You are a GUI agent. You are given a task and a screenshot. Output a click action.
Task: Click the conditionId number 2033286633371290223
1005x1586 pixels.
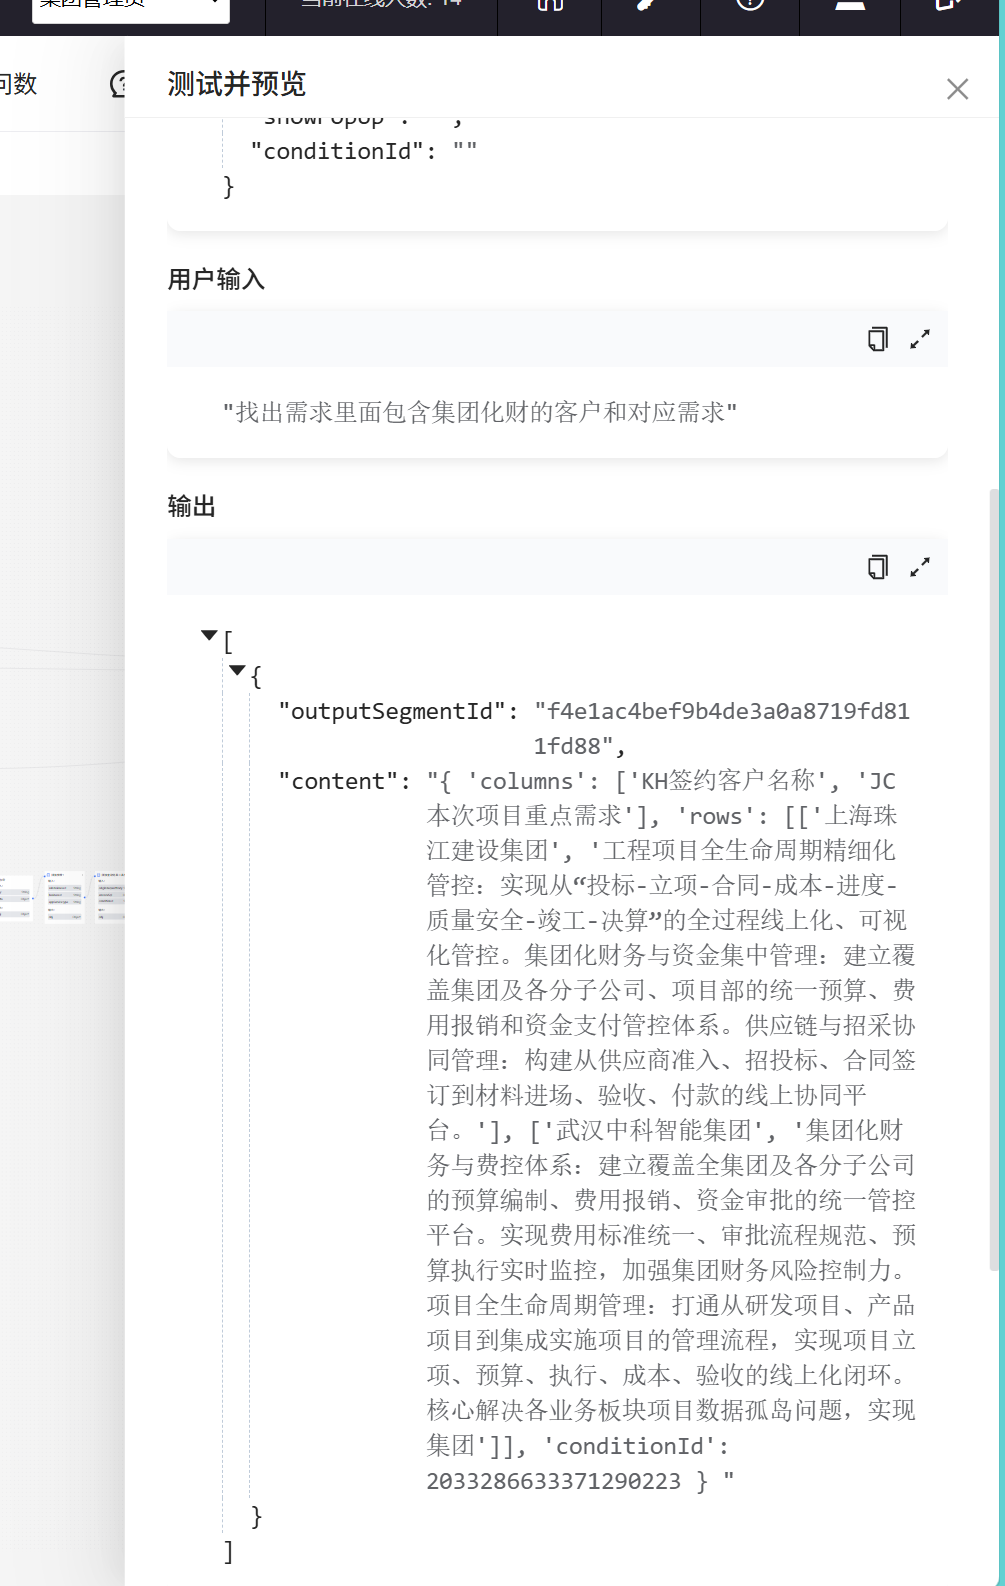tap(553, 1481)
